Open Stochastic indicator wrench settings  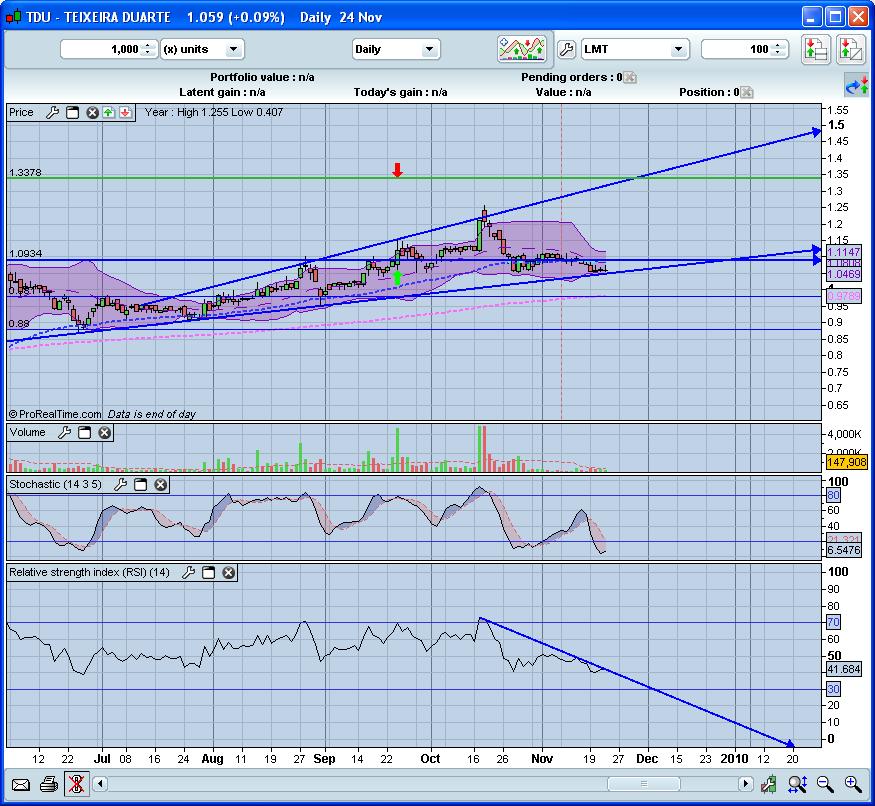[x=121, y=484]
